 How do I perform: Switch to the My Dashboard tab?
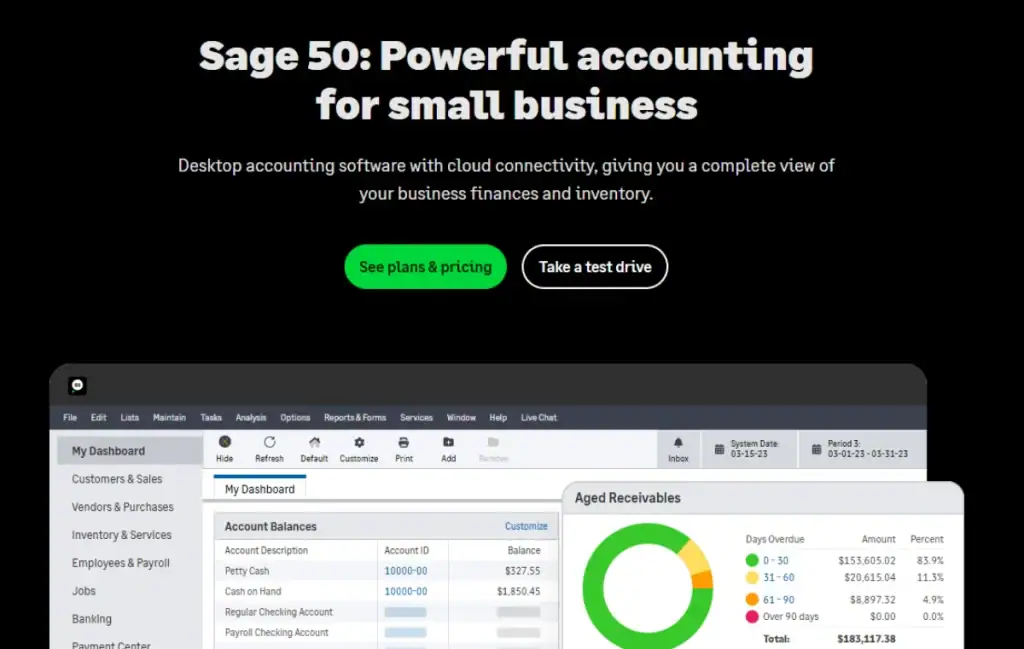click(x=259, y=488)
